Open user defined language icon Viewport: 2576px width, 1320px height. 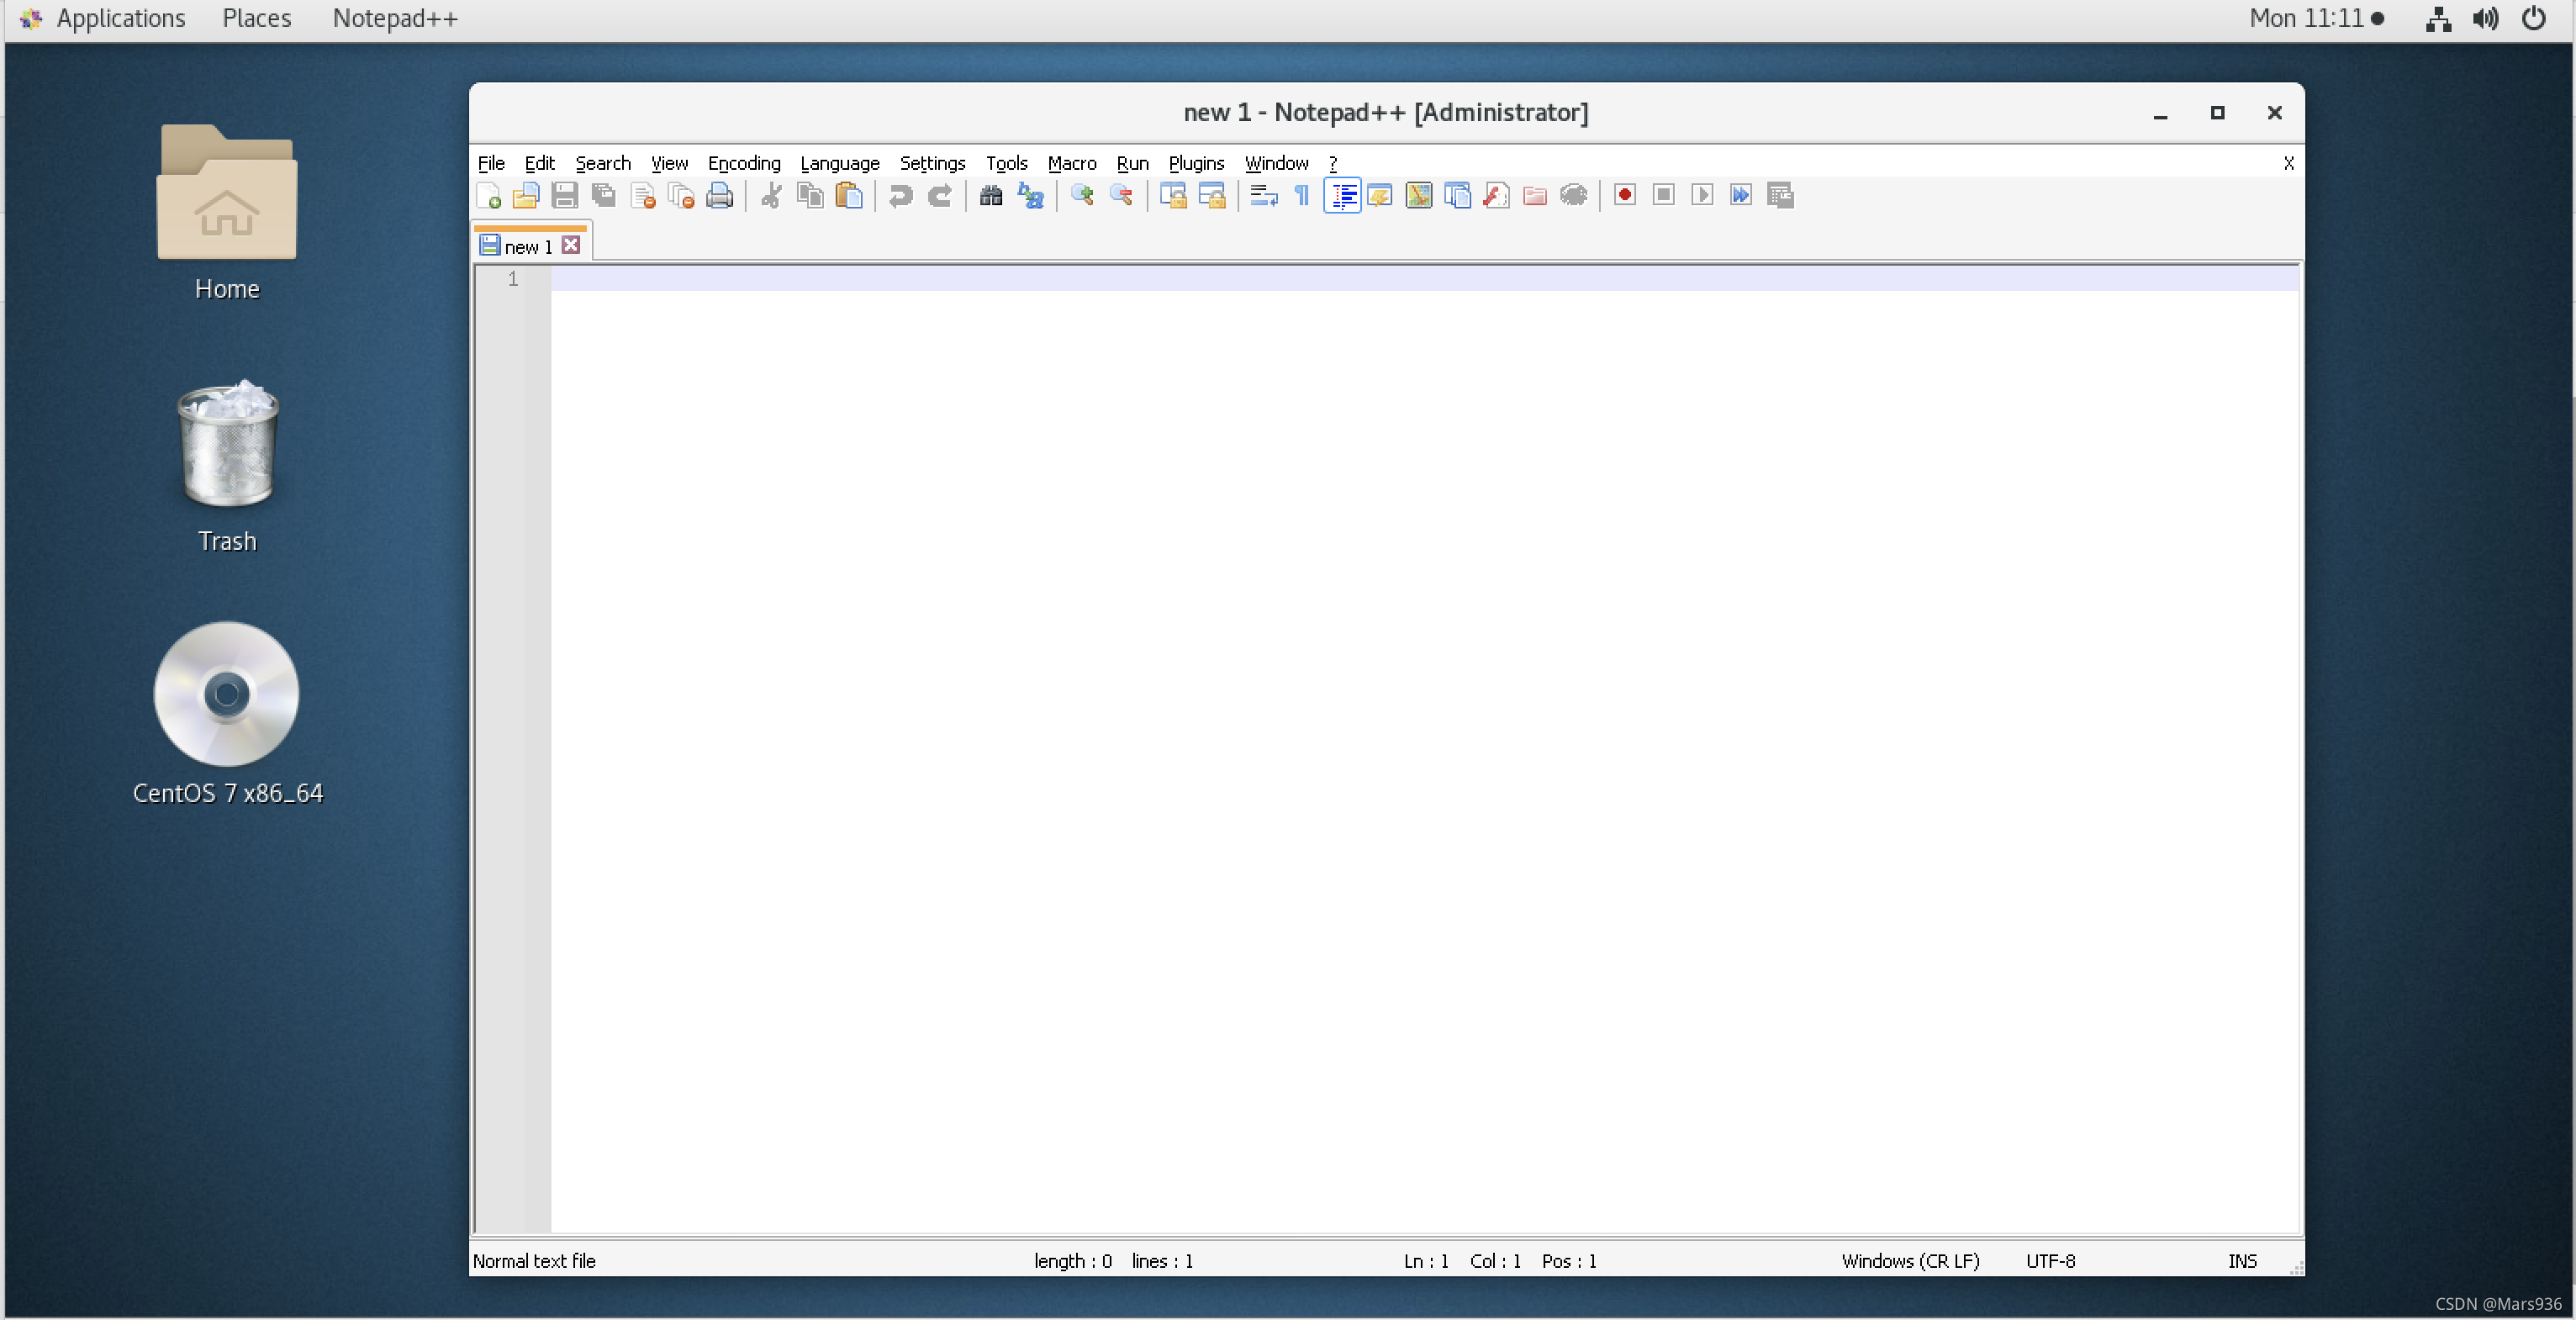1380,196
